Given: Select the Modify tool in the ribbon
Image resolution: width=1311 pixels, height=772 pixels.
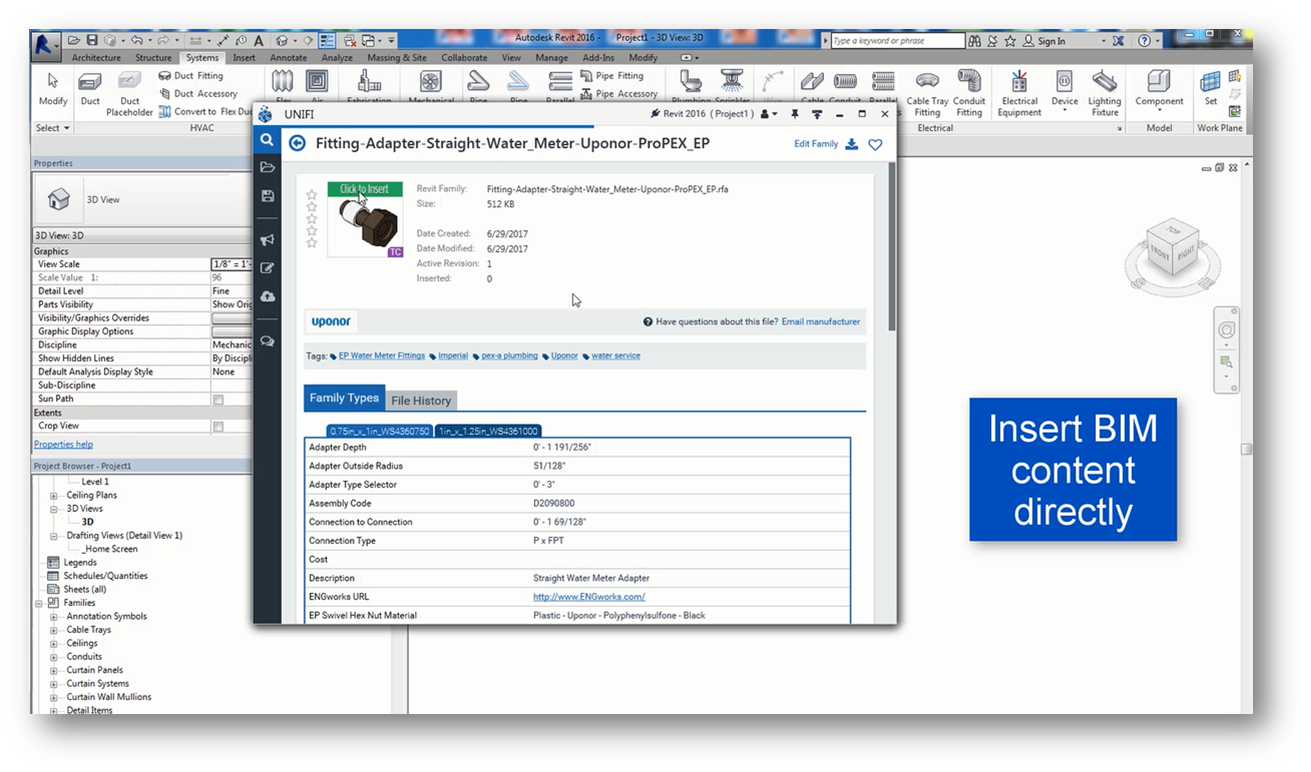Looking at the screenshot, I should pyautogui.click(x=53, y=88).
